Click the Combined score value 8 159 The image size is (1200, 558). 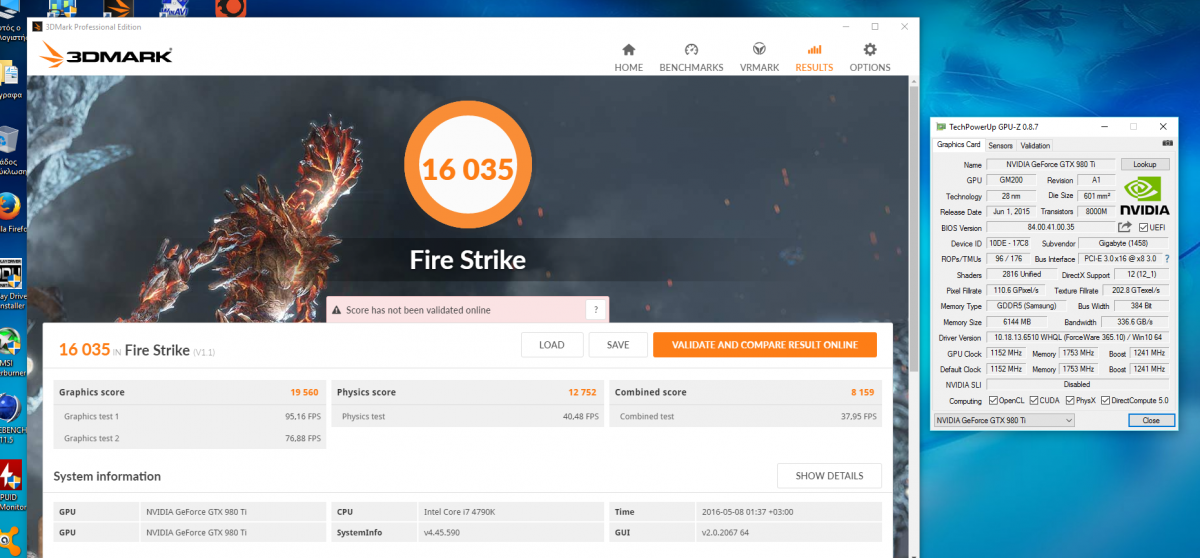click(x=863, y=393)
